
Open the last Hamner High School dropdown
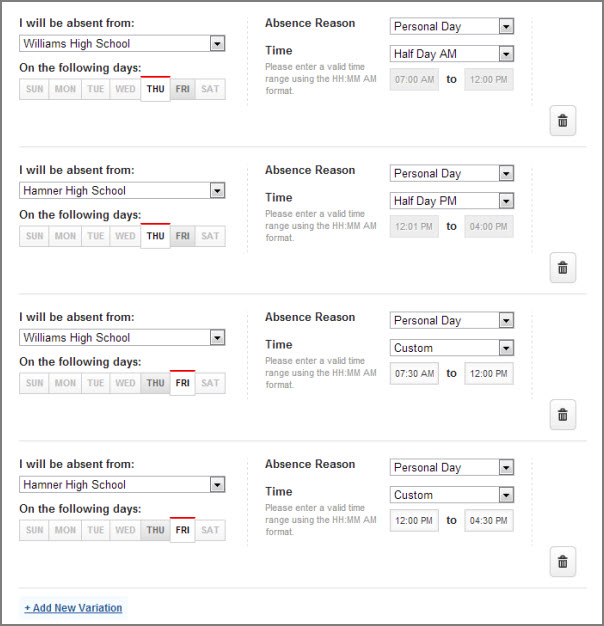coord(122,484)
